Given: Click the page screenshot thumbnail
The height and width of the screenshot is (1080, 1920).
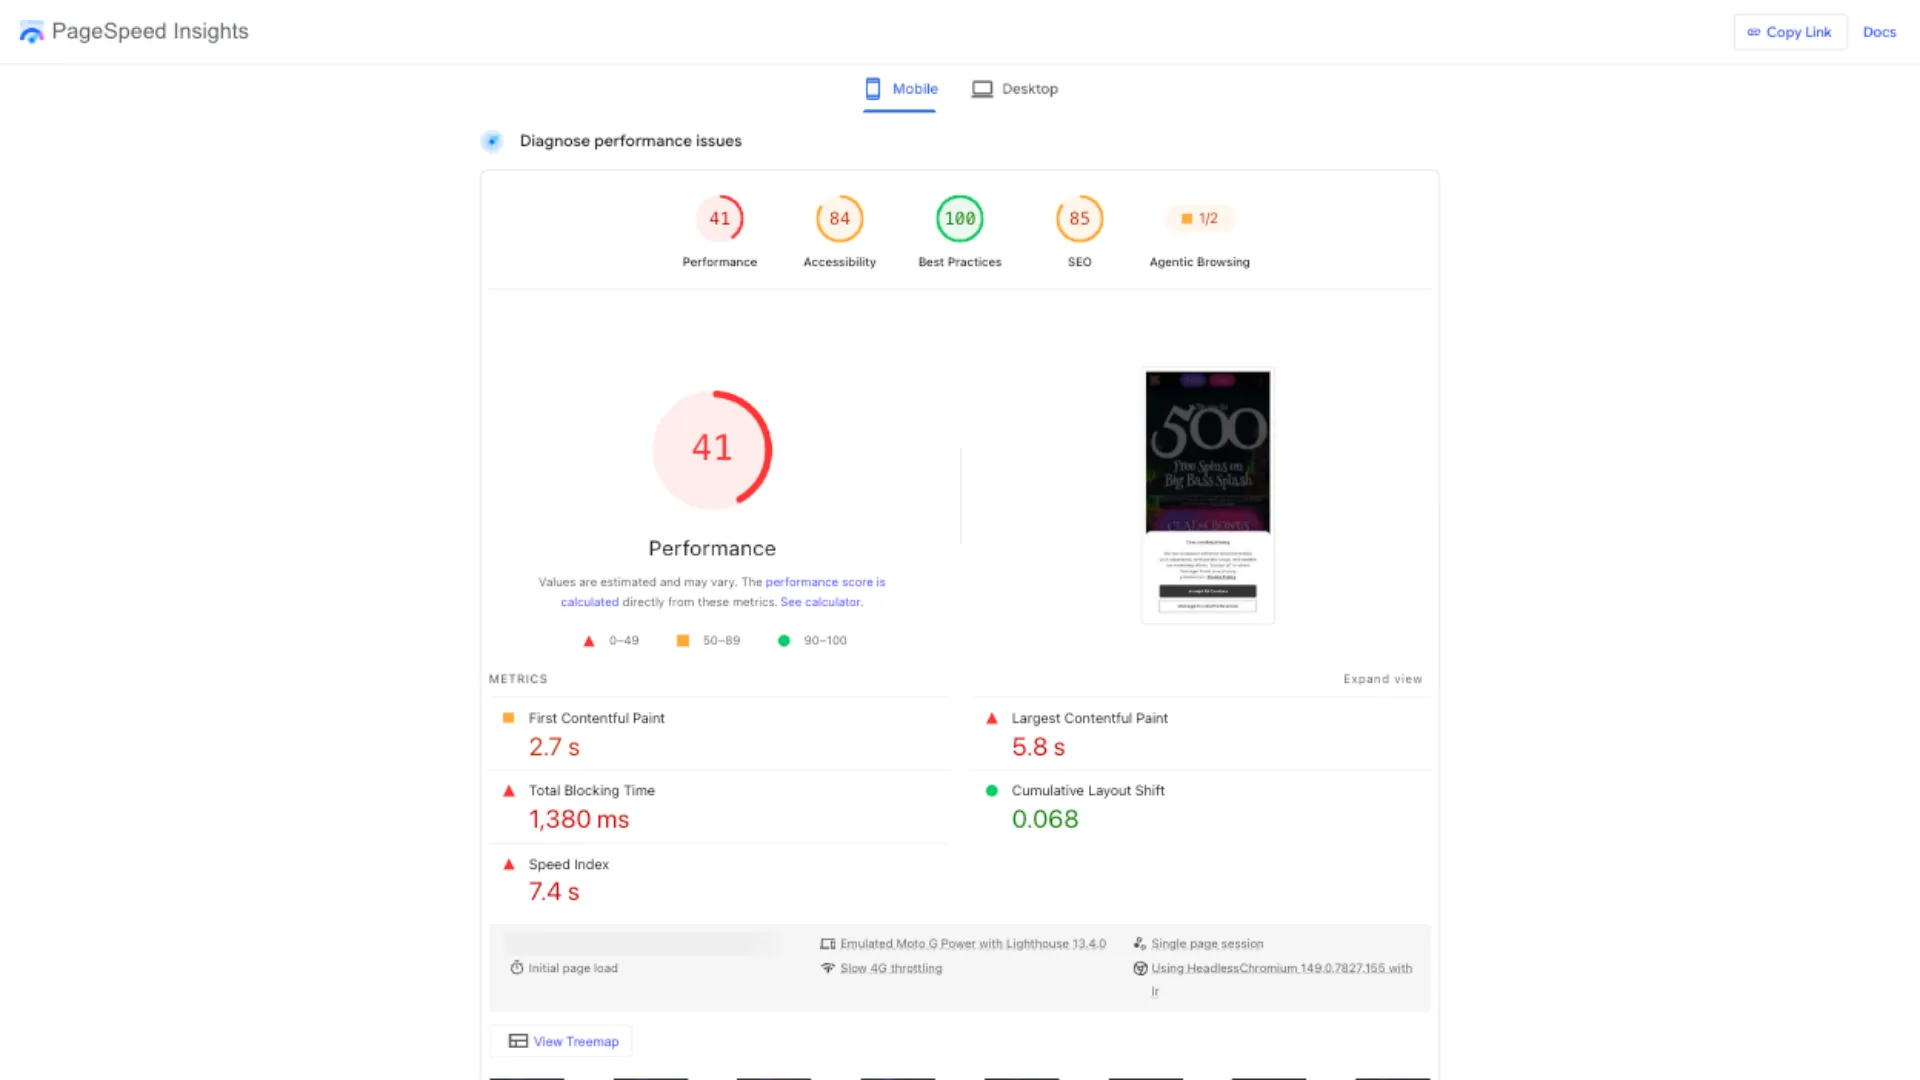Looking at the screenshot, I should tap(1208, 496).
